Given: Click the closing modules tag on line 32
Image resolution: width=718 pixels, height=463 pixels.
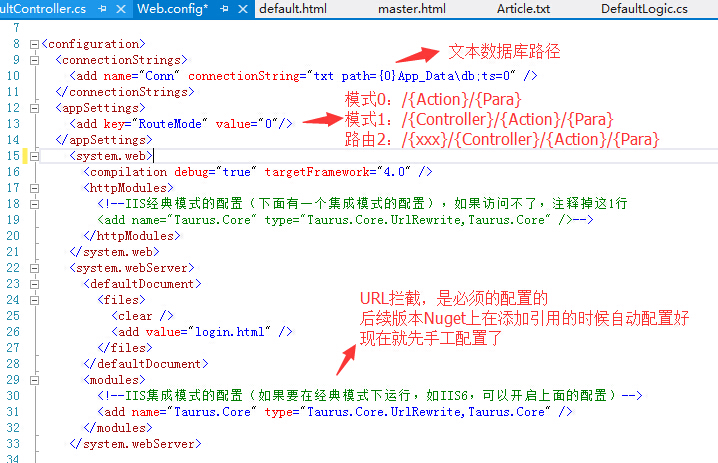Looking at the screenshot, I should click(118, 428).
